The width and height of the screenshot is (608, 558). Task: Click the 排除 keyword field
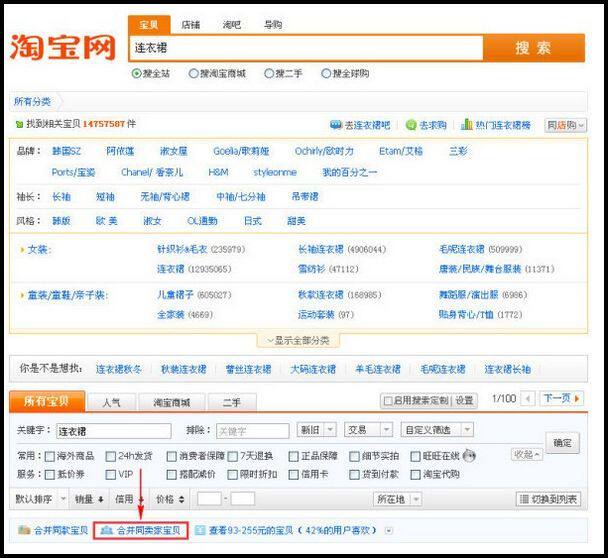[252, 431]
